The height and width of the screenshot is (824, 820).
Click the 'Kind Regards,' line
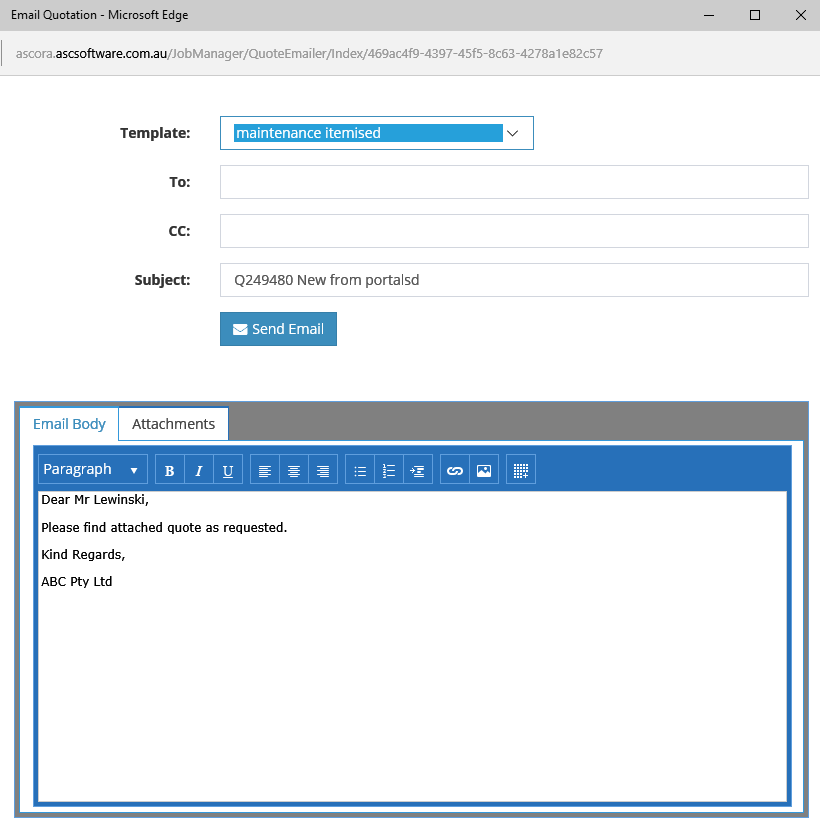(x=83, y=554)
